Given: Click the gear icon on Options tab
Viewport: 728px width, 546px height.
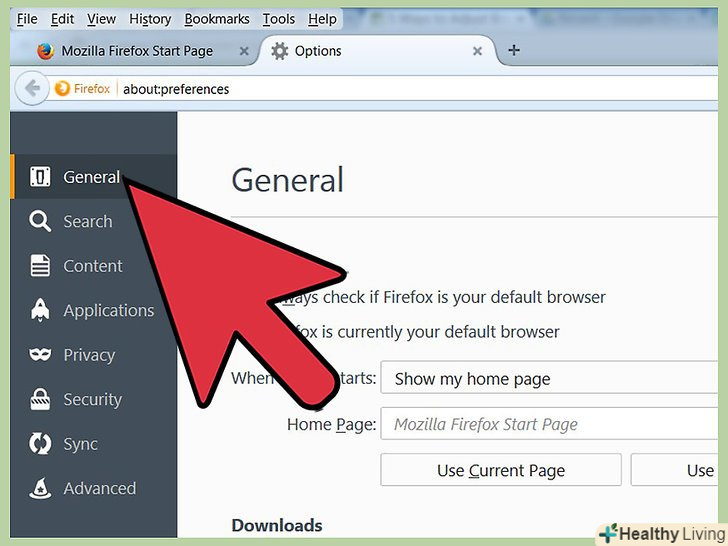Looking at the screenshot, I should tap(280, 51).
